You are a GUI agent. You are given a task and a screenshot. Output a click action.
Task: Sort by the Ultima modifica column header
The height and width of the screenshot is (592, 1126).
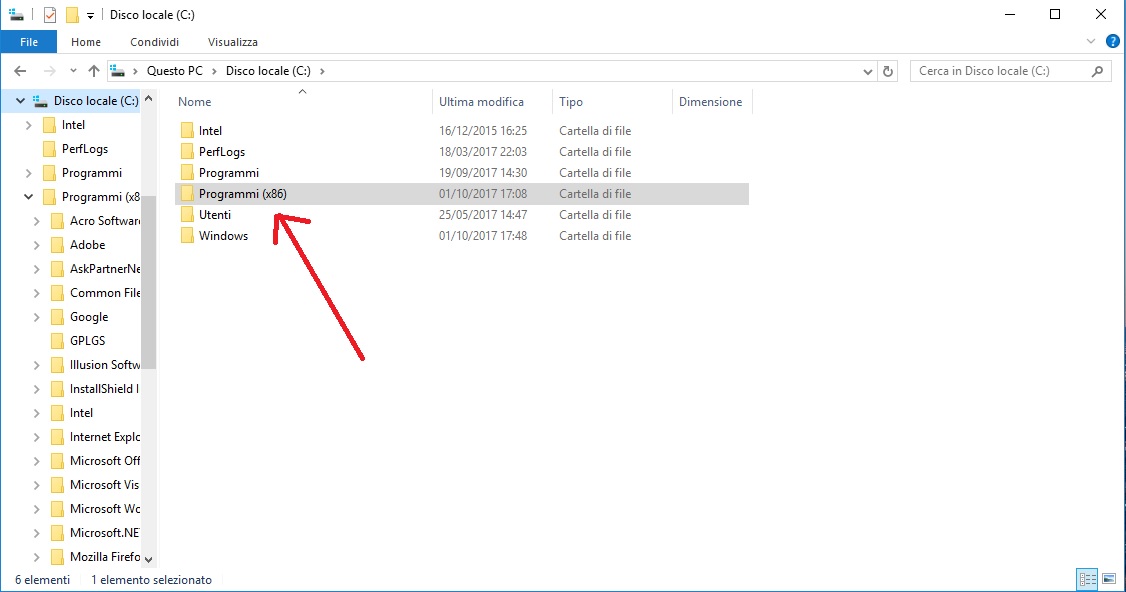point(481,102)
